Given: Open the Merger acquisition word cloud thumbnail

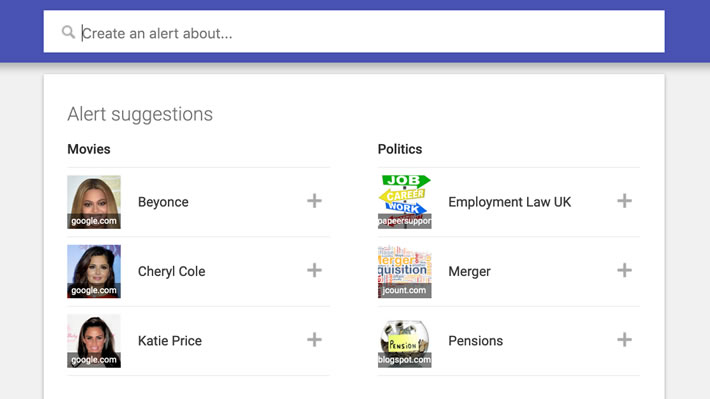Looking at the screenshot, I should [x=405, y=271].
